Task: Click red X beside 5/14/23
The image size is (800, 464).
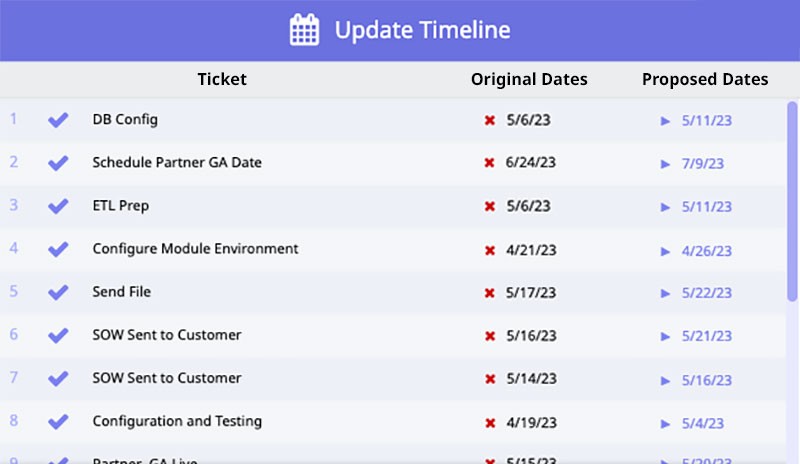Action: tap(490, 379)
